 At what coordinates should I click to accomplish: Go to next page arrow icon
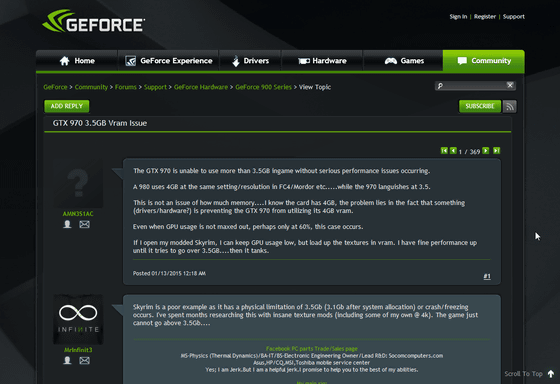click(x=486, y=150)
